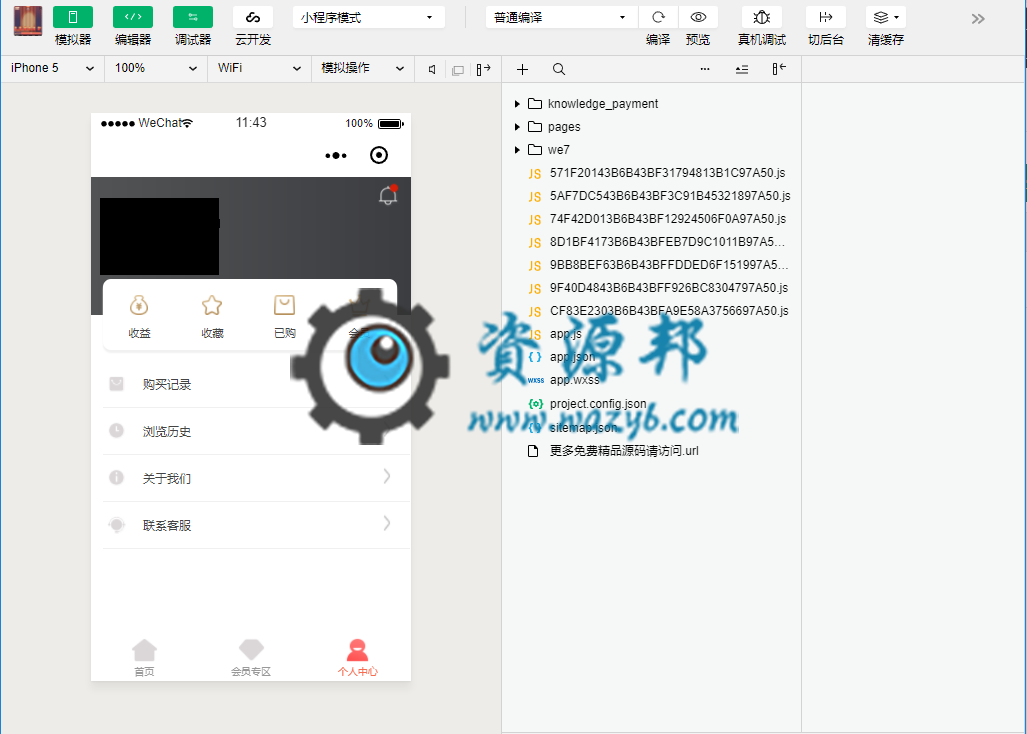This screenshot has width=1027, height=734.
Task: Click the 切后台 switch background icon
Action: click(x=825, y=18)
